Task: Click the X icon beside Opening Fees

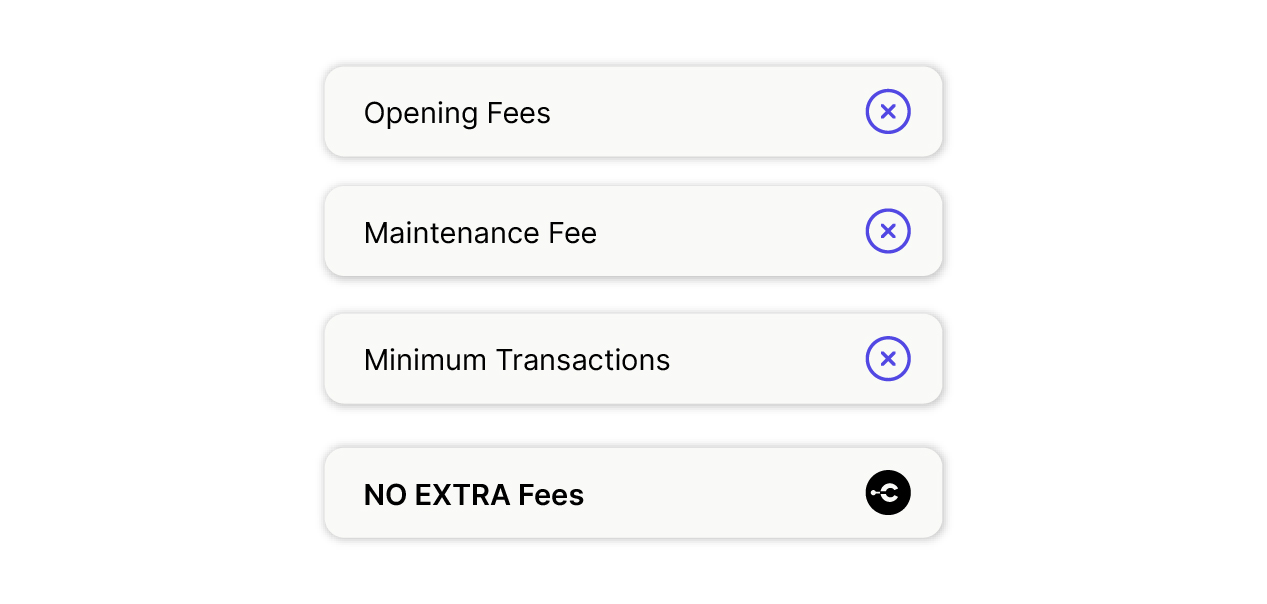Action: (888, 112)
